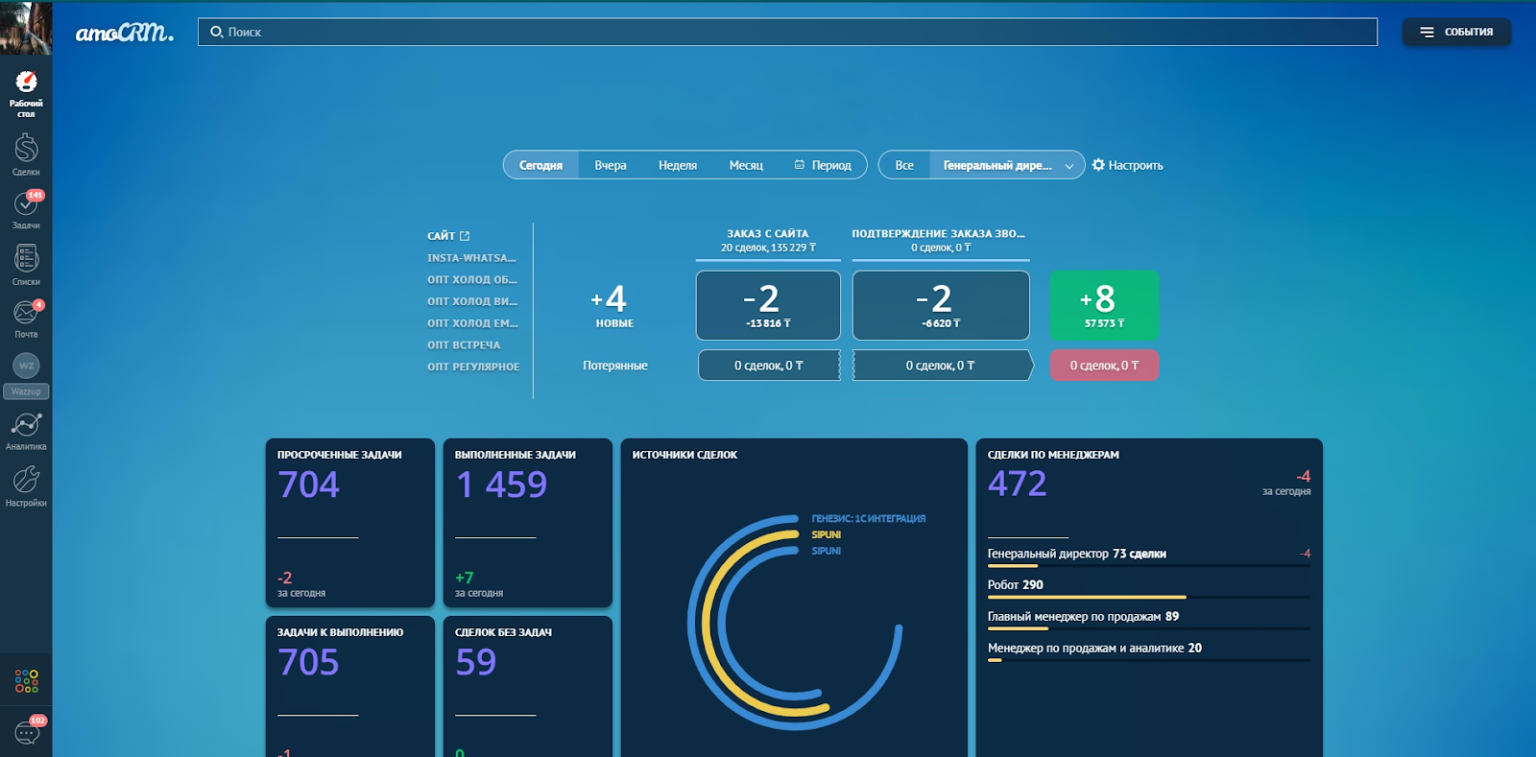Select the ОПТ РЕГУЛЯРНОЕ pipeline
Image resolution: width=1536 pixels, height=757 pixels.
[473, 367]
